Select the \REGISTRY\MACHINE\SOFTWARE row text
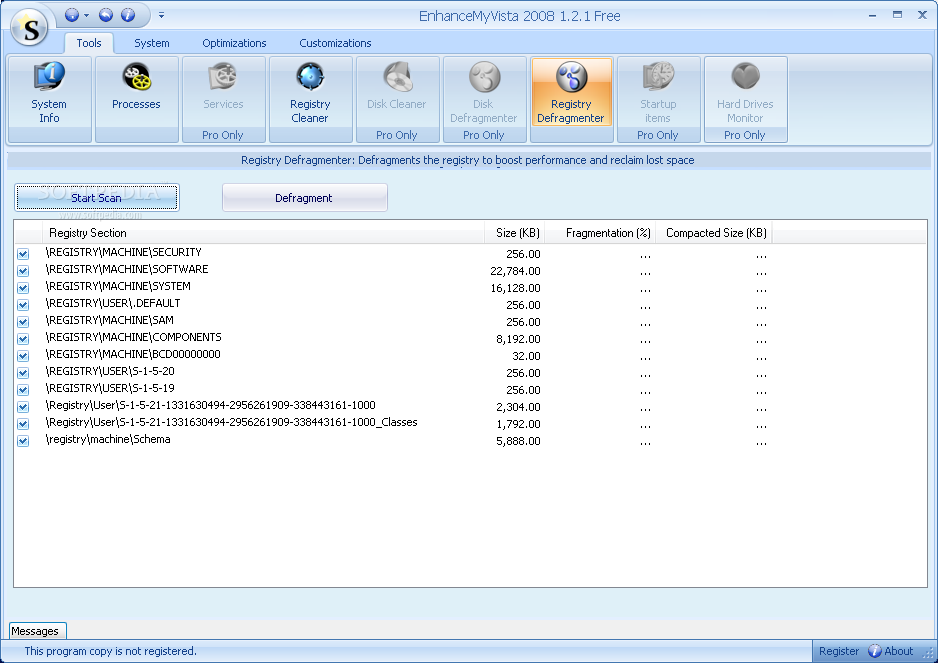 pos(127,269)
